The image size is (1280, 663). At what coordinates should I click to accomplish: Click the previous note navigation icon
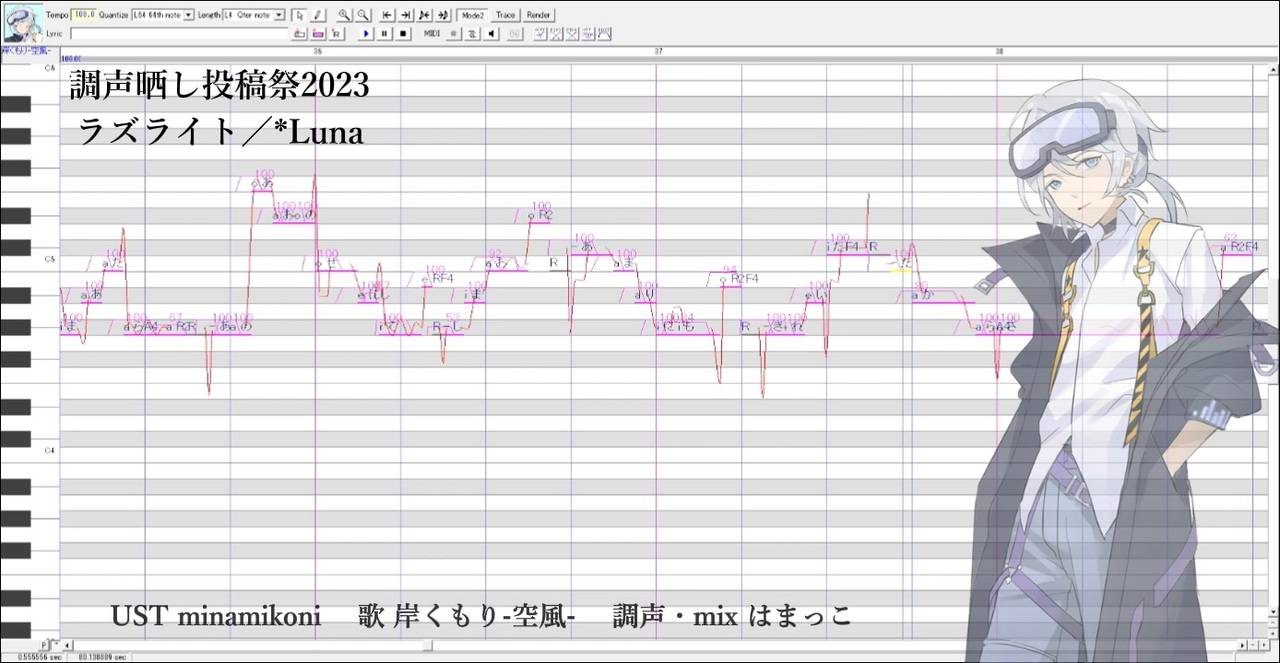click(x=424, y=15)
